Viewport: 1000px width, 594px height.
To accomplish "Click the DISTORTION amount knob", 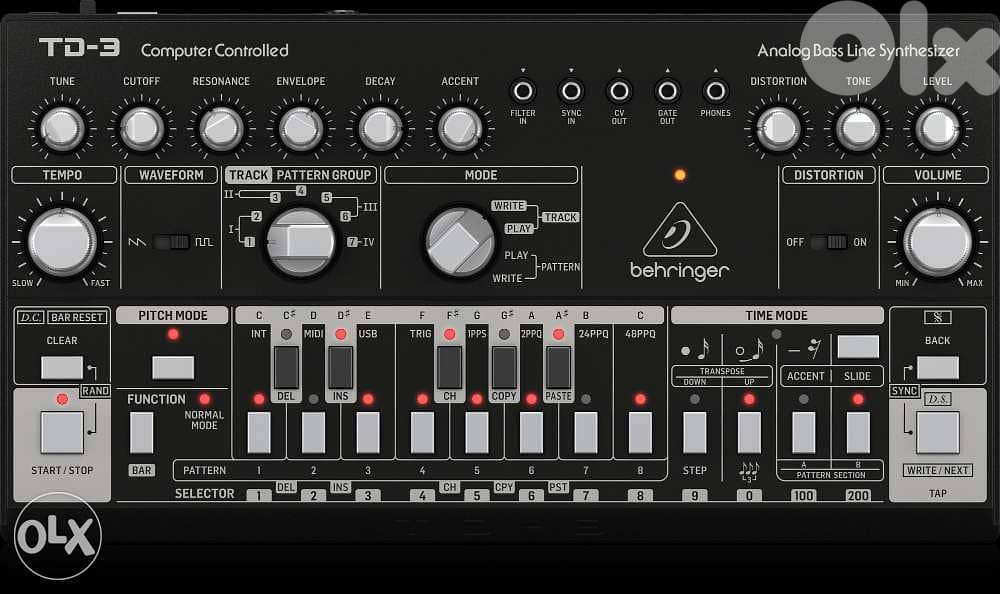I will point(778,128).
